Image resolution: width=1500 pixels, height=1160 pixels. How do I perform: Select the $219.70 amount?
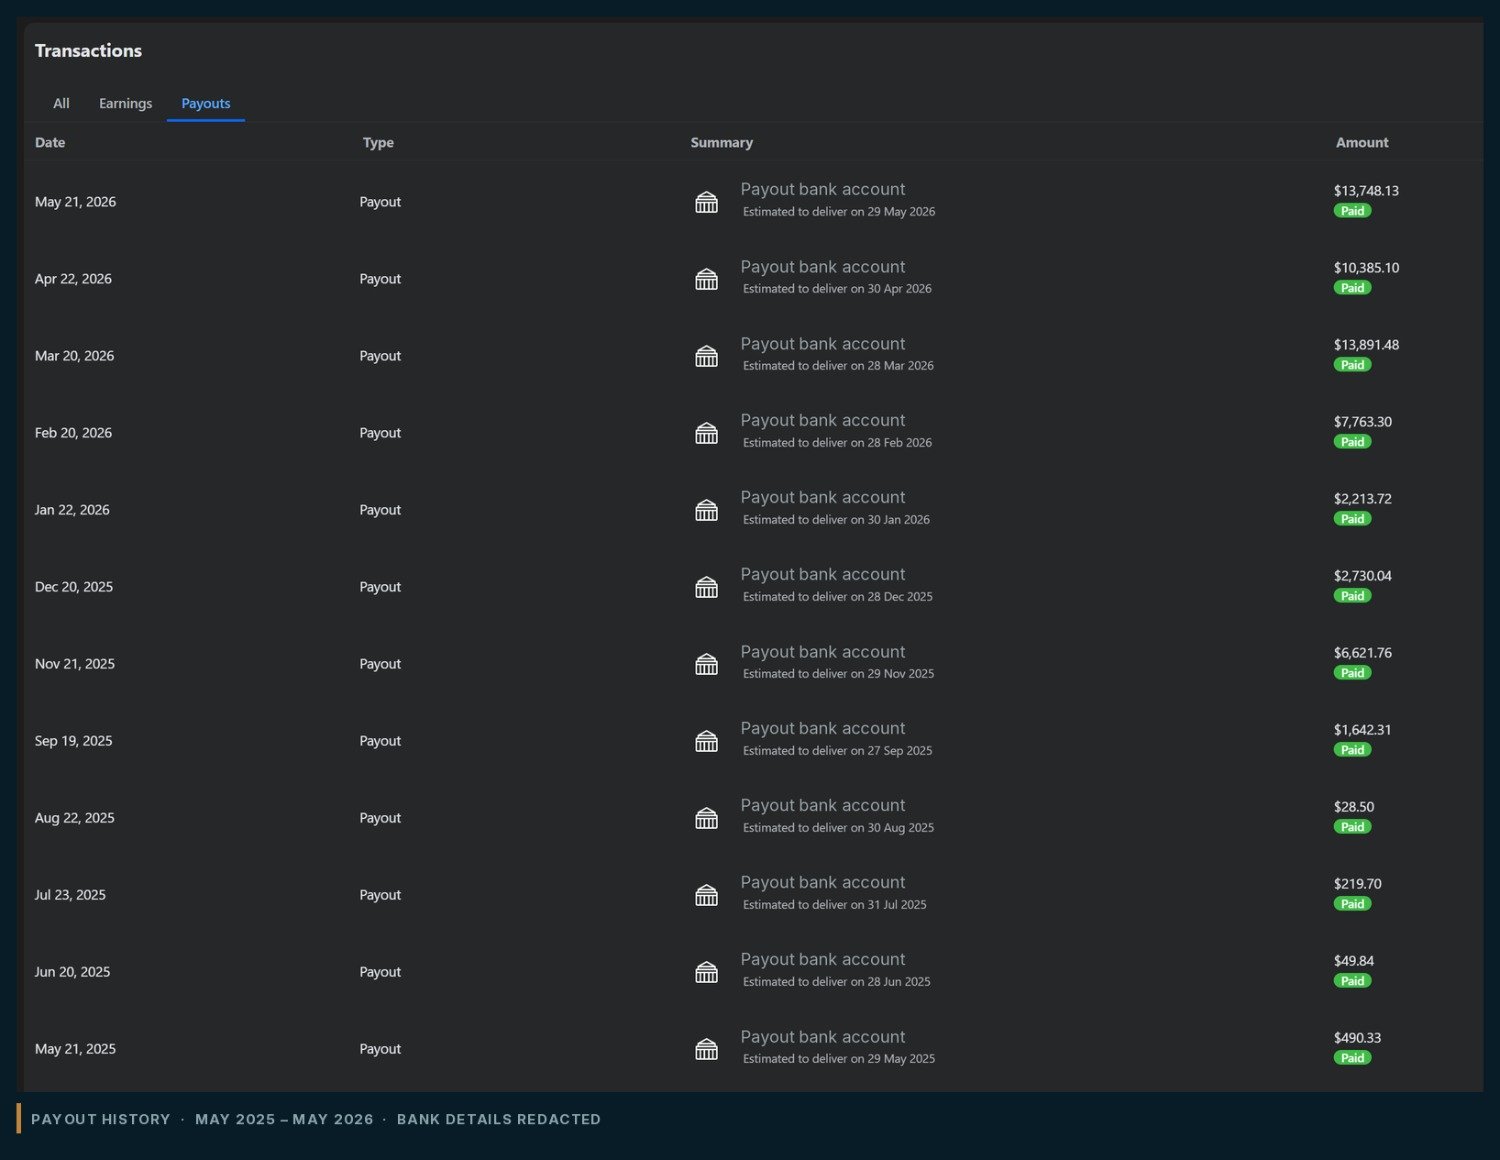[x=1357, y=884]
